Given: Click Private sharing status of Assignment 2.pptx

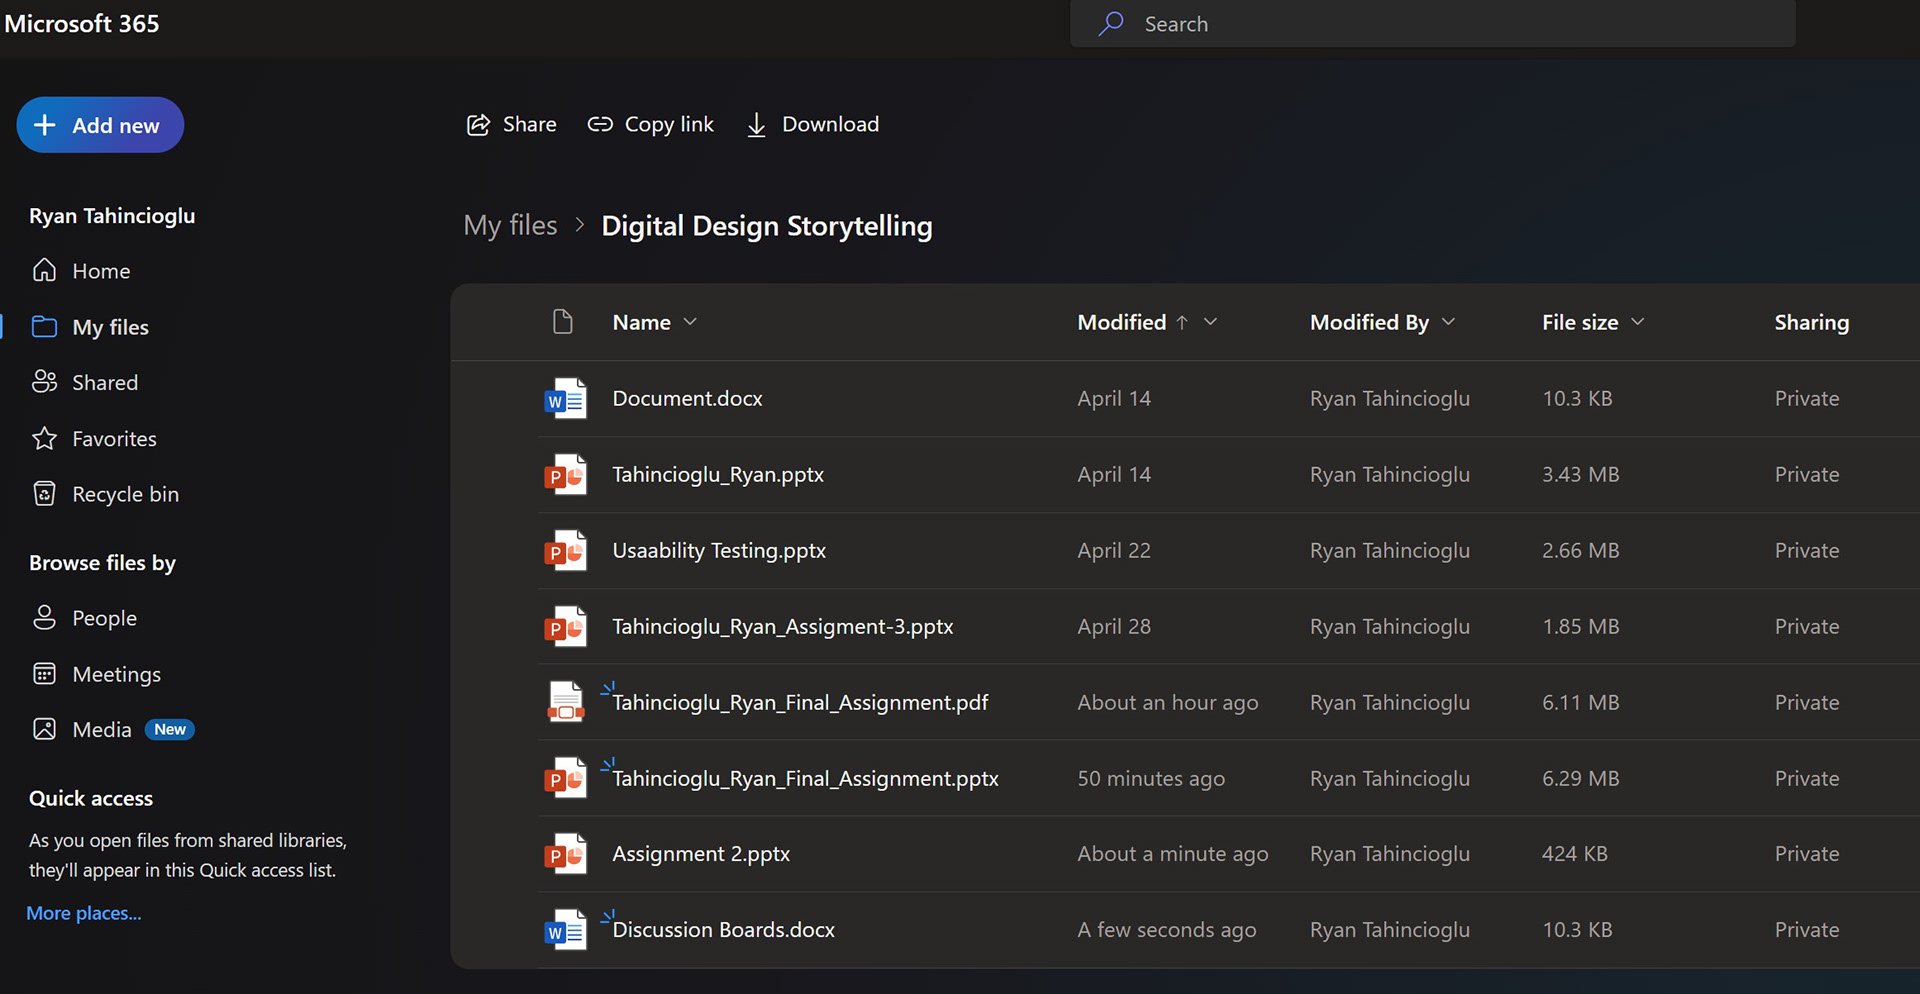Looking at the screenshot, I should tap(1806, 854).
